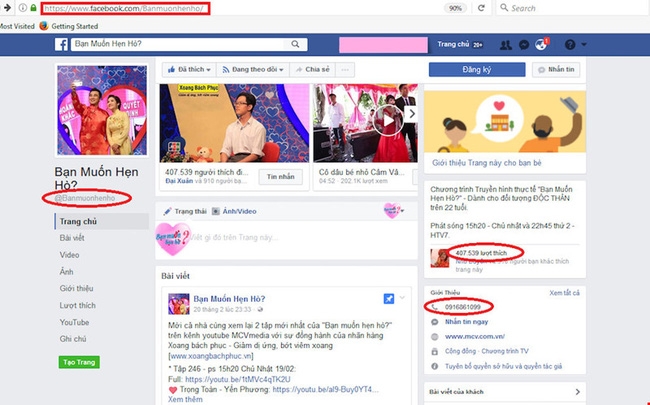Click the help question mark icon
Screen dimensions: 650x405
(x=570, y=44)
